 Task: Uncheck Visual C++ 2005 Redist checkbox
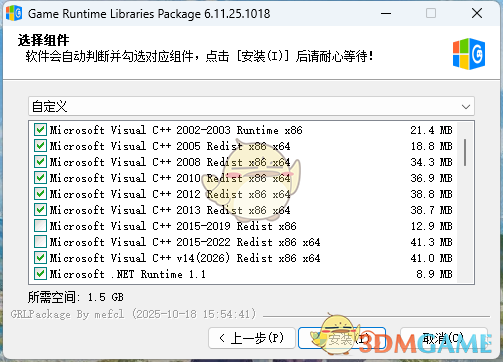pos(40,146)
